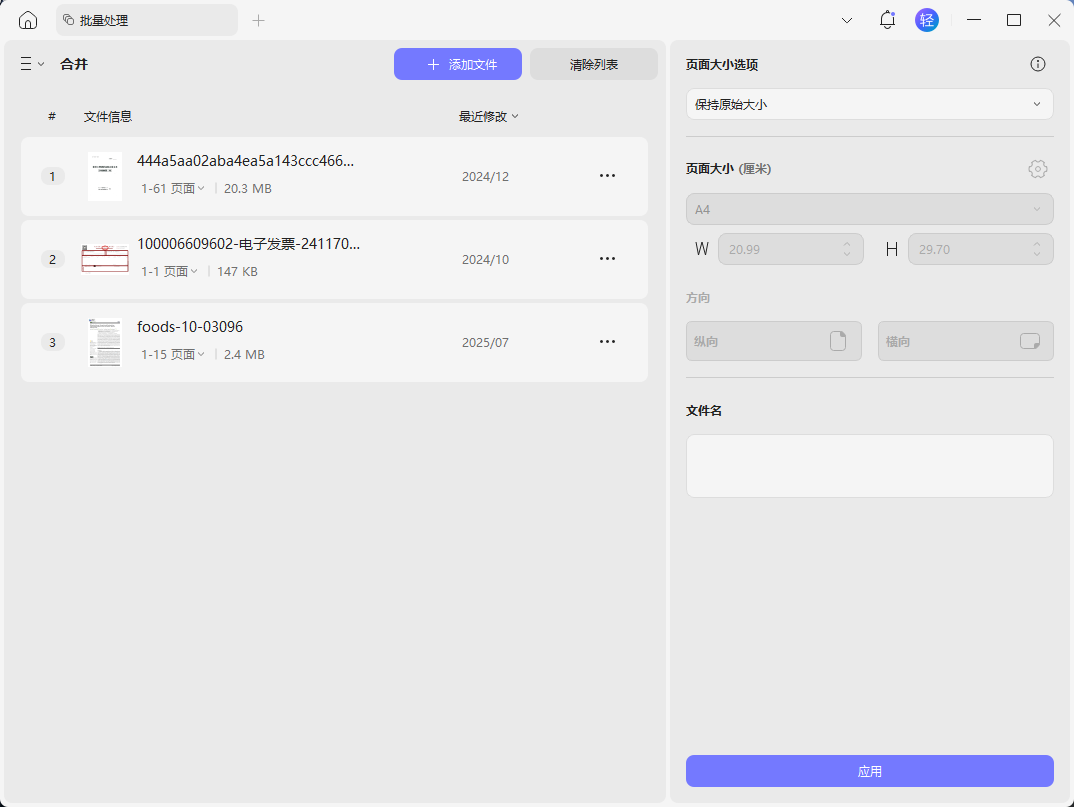This screenshot has height=807, width=1074.
Task: Open thumbnail of 444a5aa02aba file
Action: pyautogui.click(x=105, y=176)
